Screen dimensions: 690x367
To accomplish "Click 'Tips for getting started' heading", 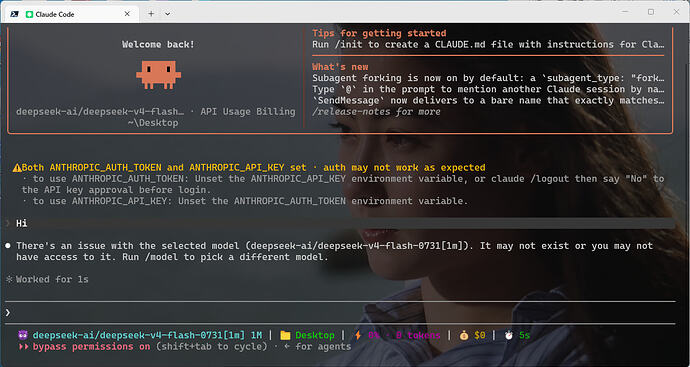I will point(379,33).
